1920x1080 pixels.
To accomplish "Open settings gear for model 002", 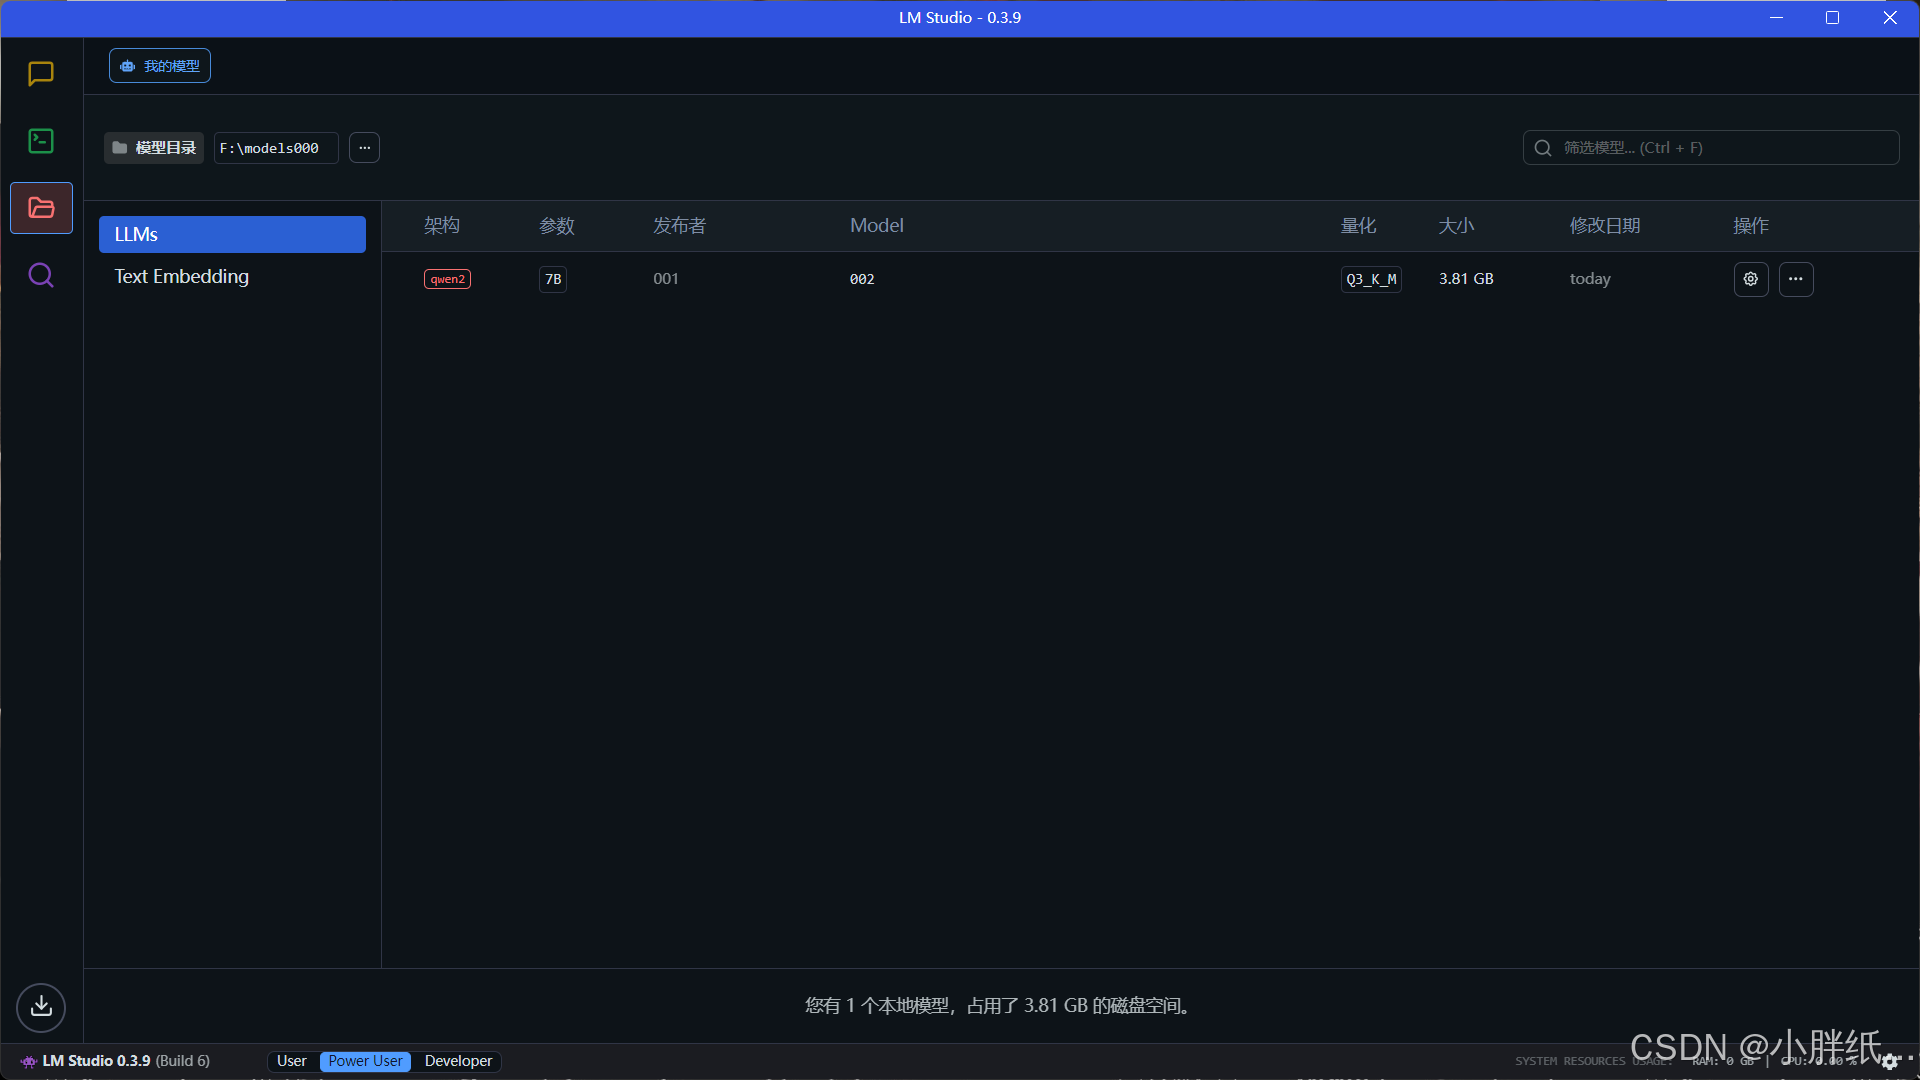I will click(1750, 279).
